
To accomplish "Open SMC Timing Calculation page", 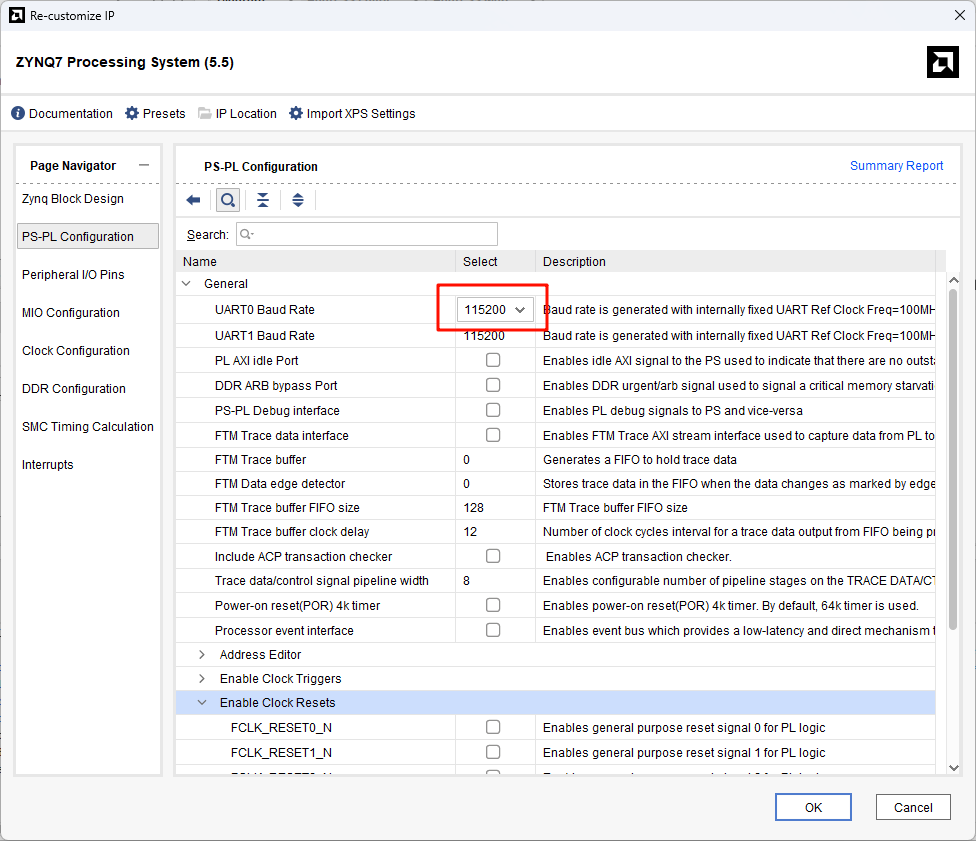I will [88, 426].
